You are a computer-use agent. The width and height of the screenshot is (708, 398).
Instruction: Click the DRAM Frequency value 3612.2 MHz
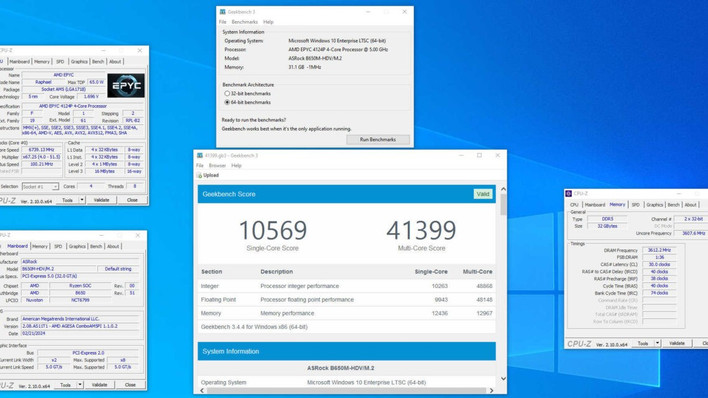click(659, 250)
